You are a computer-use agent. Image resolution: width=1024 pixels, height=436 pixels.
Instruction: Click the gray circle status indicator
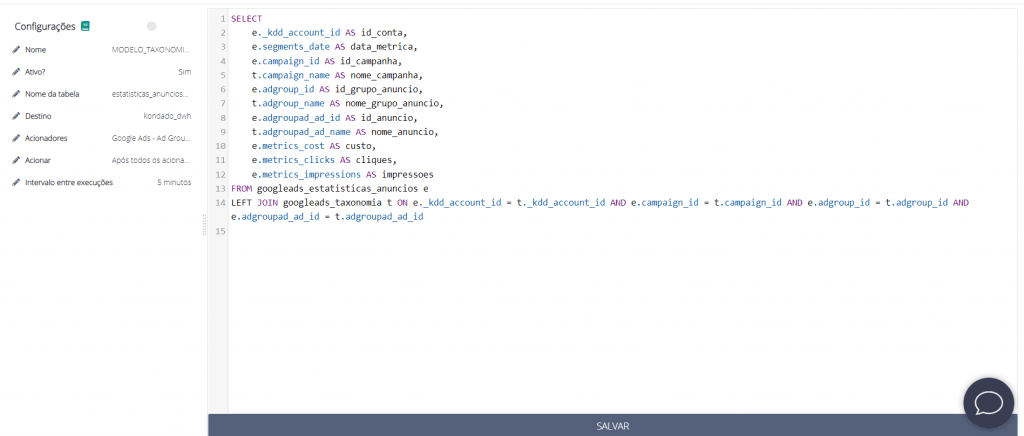click(151, 25)
